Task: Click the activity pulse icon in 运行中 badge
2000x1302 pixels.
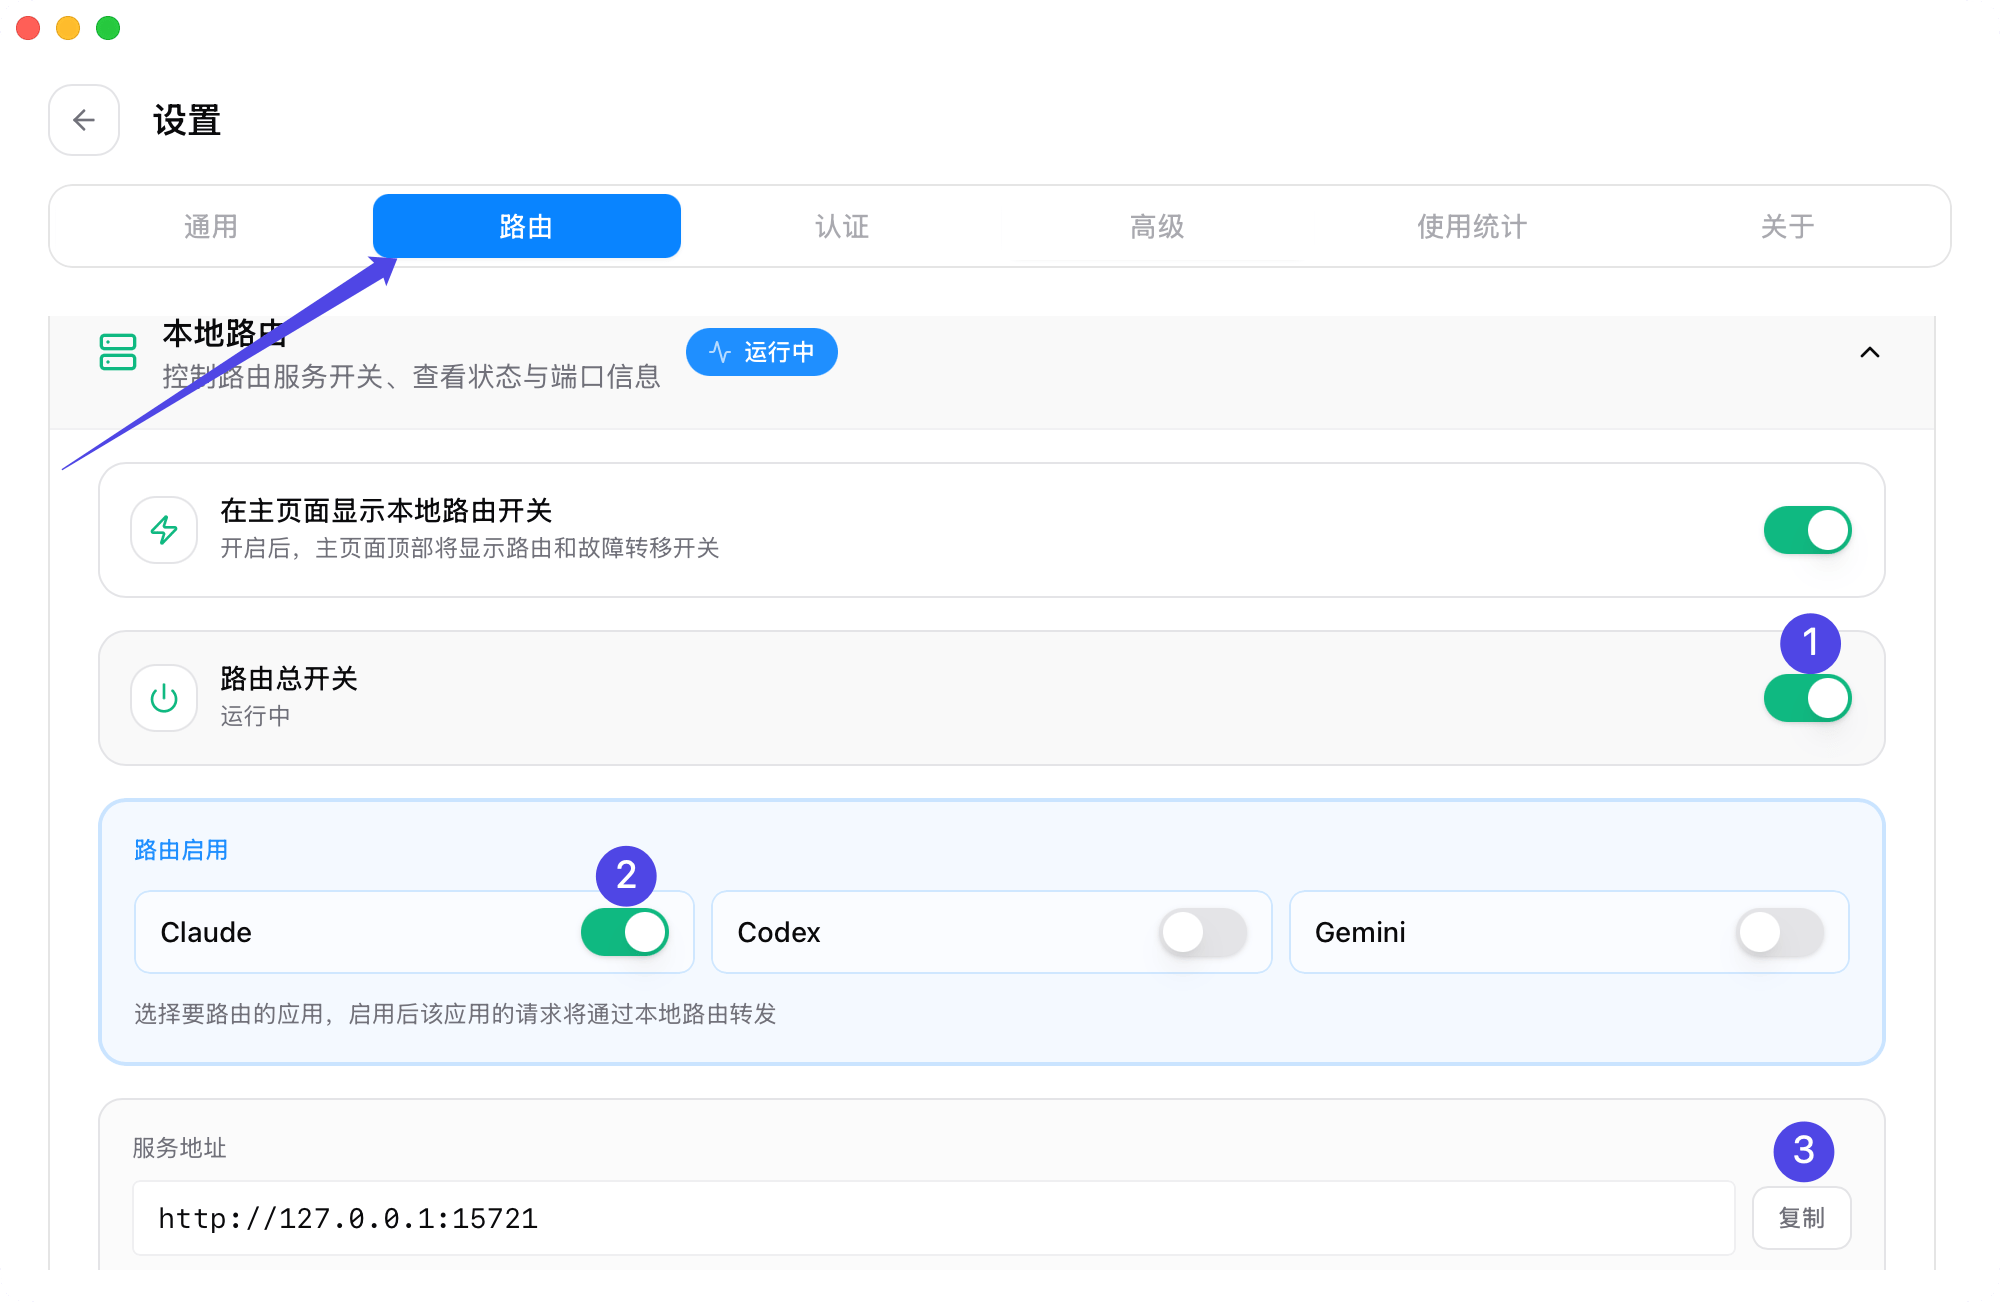Action: tap(720, 352)
